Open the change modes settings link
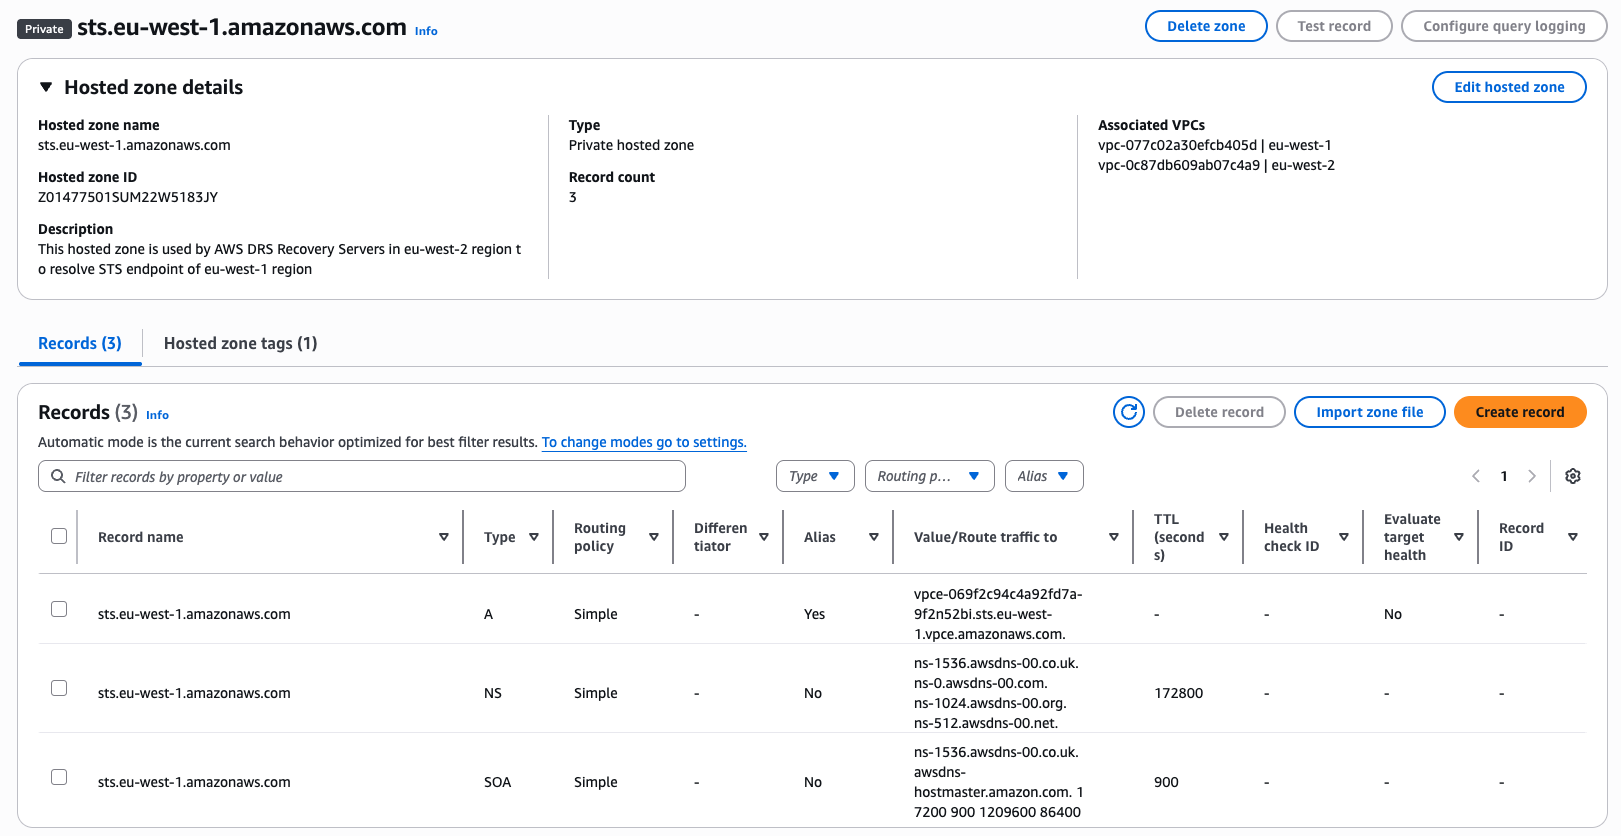This screenshot has width=1621, height=836. pos(643,442)
